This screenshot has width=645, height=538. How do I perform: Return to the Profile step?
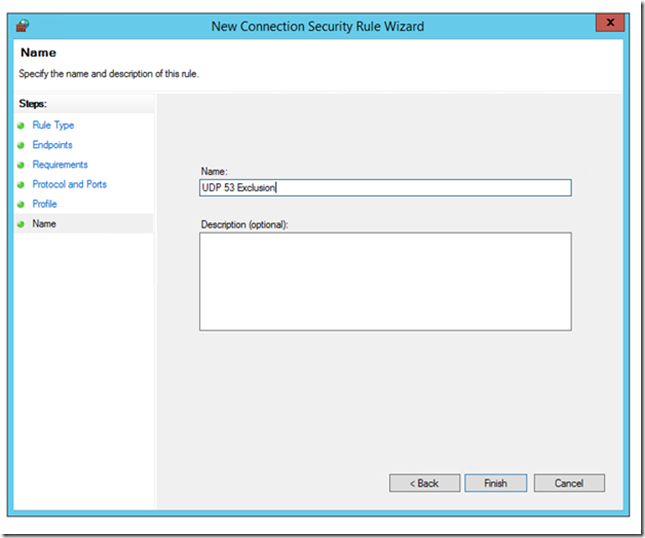click(44, 204)
